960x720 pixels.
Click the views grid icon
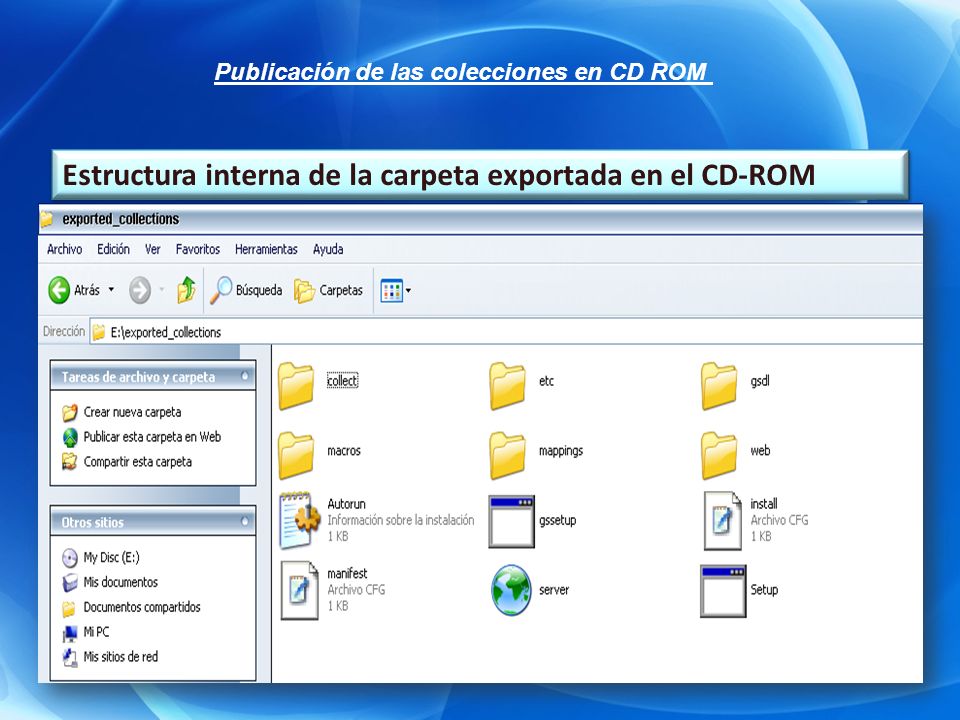tap(391, 290)
